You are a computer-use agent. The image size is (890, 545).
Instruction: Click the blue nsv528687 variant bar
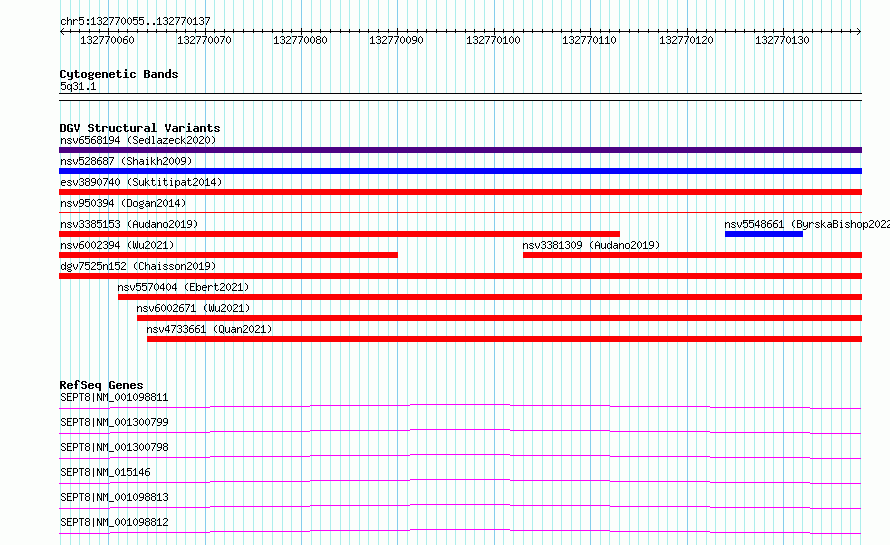click(460, 171)
